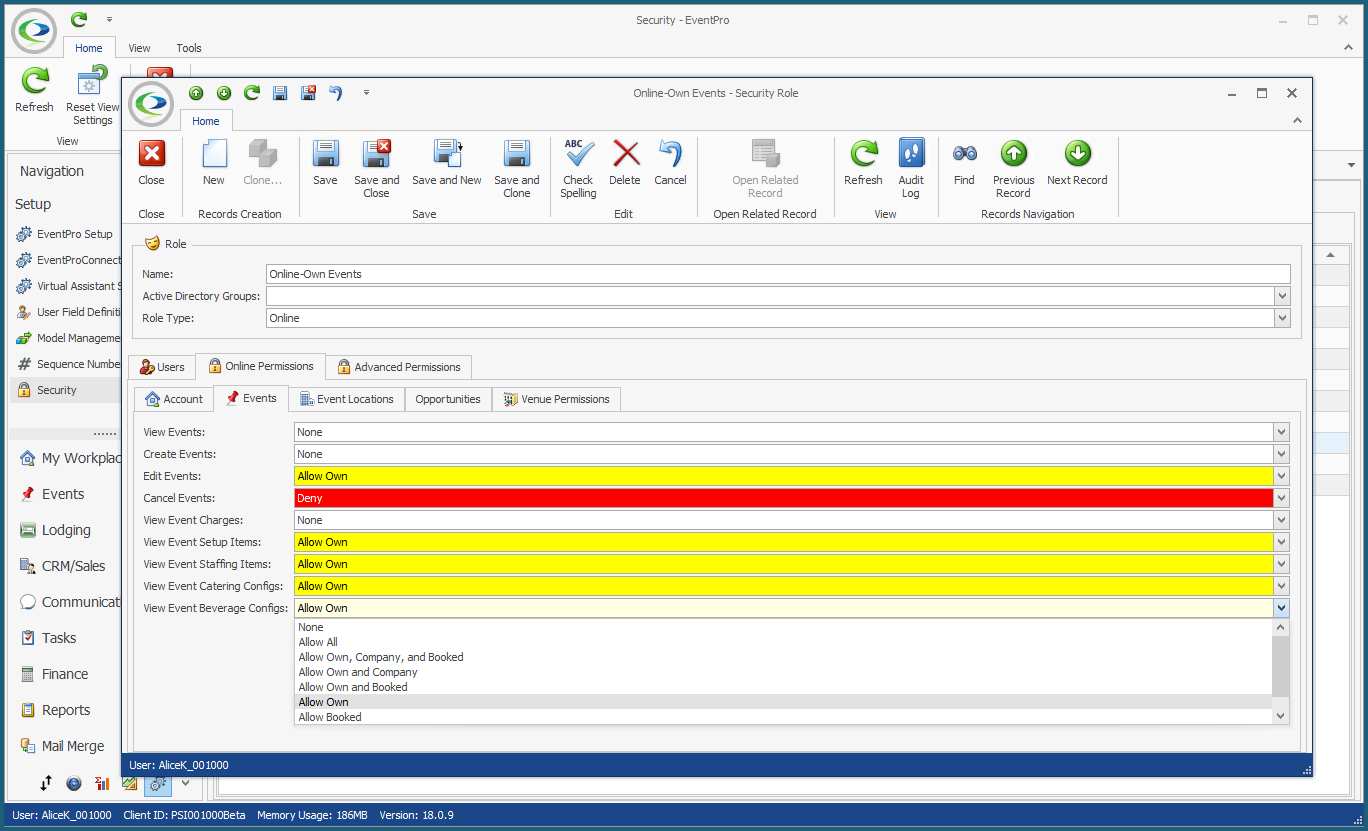Switch to the Opportunities sub-tab

pos(448,399)
